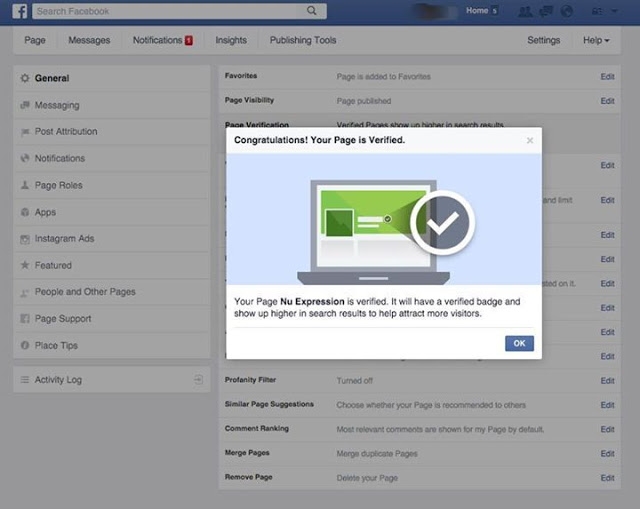Click the Apps cube icon

pos(25,212)
